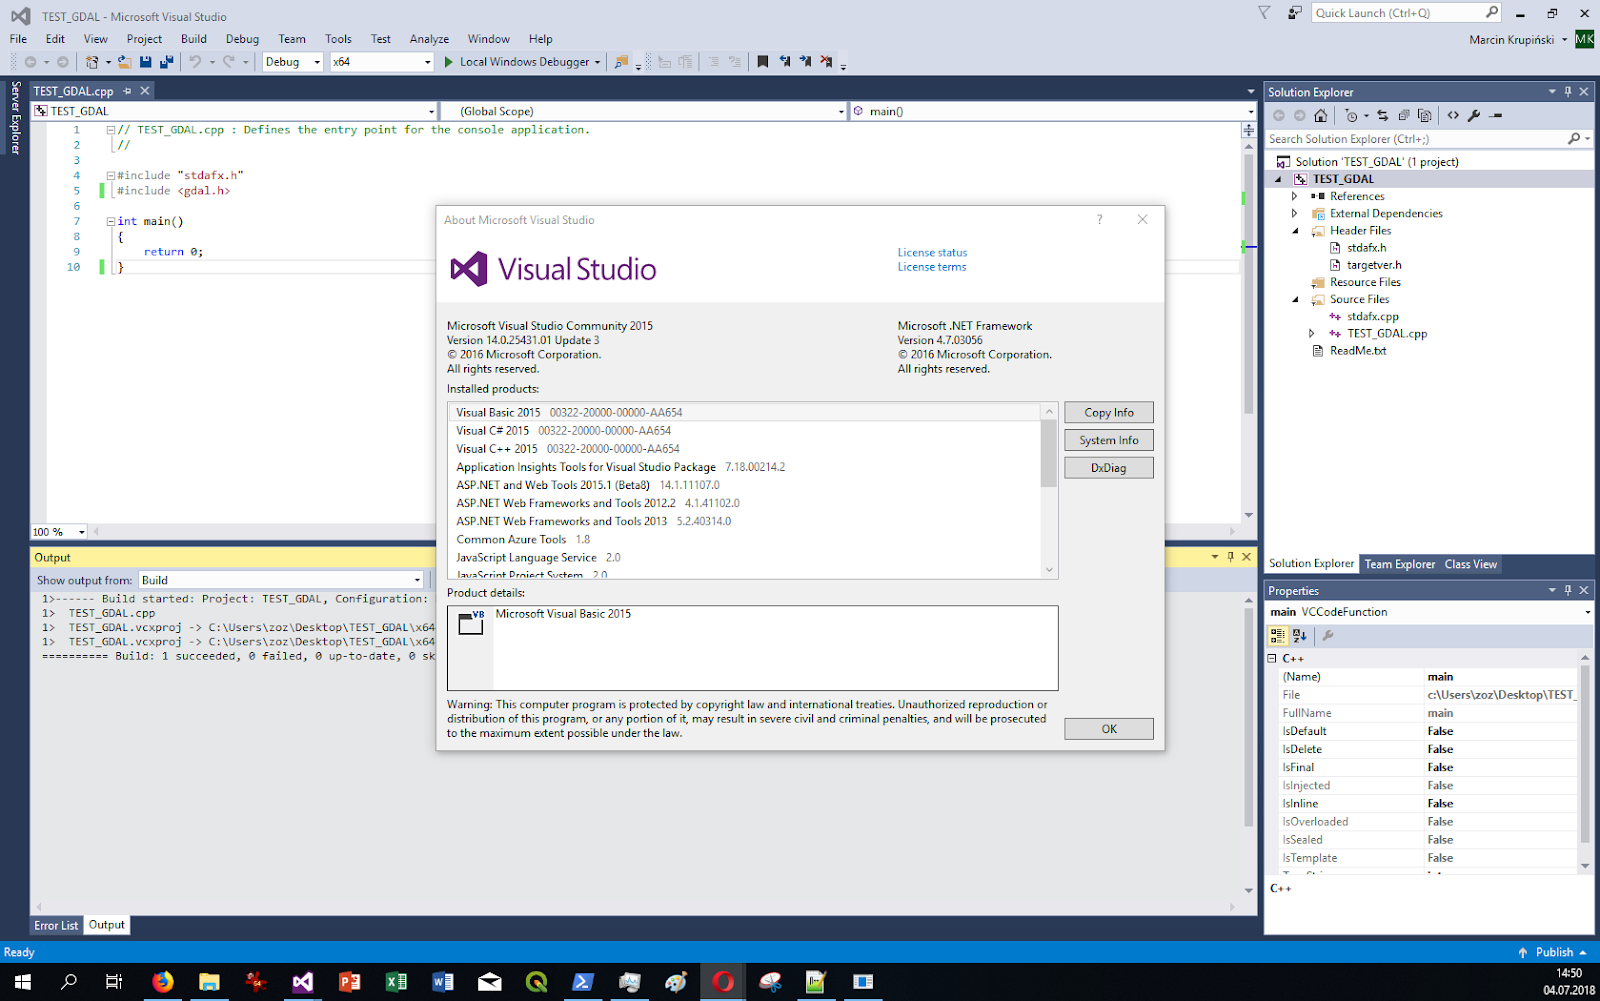Switch to the Error List tab
This screenshot has width=1600, height=1001.
tap(55, 925)
